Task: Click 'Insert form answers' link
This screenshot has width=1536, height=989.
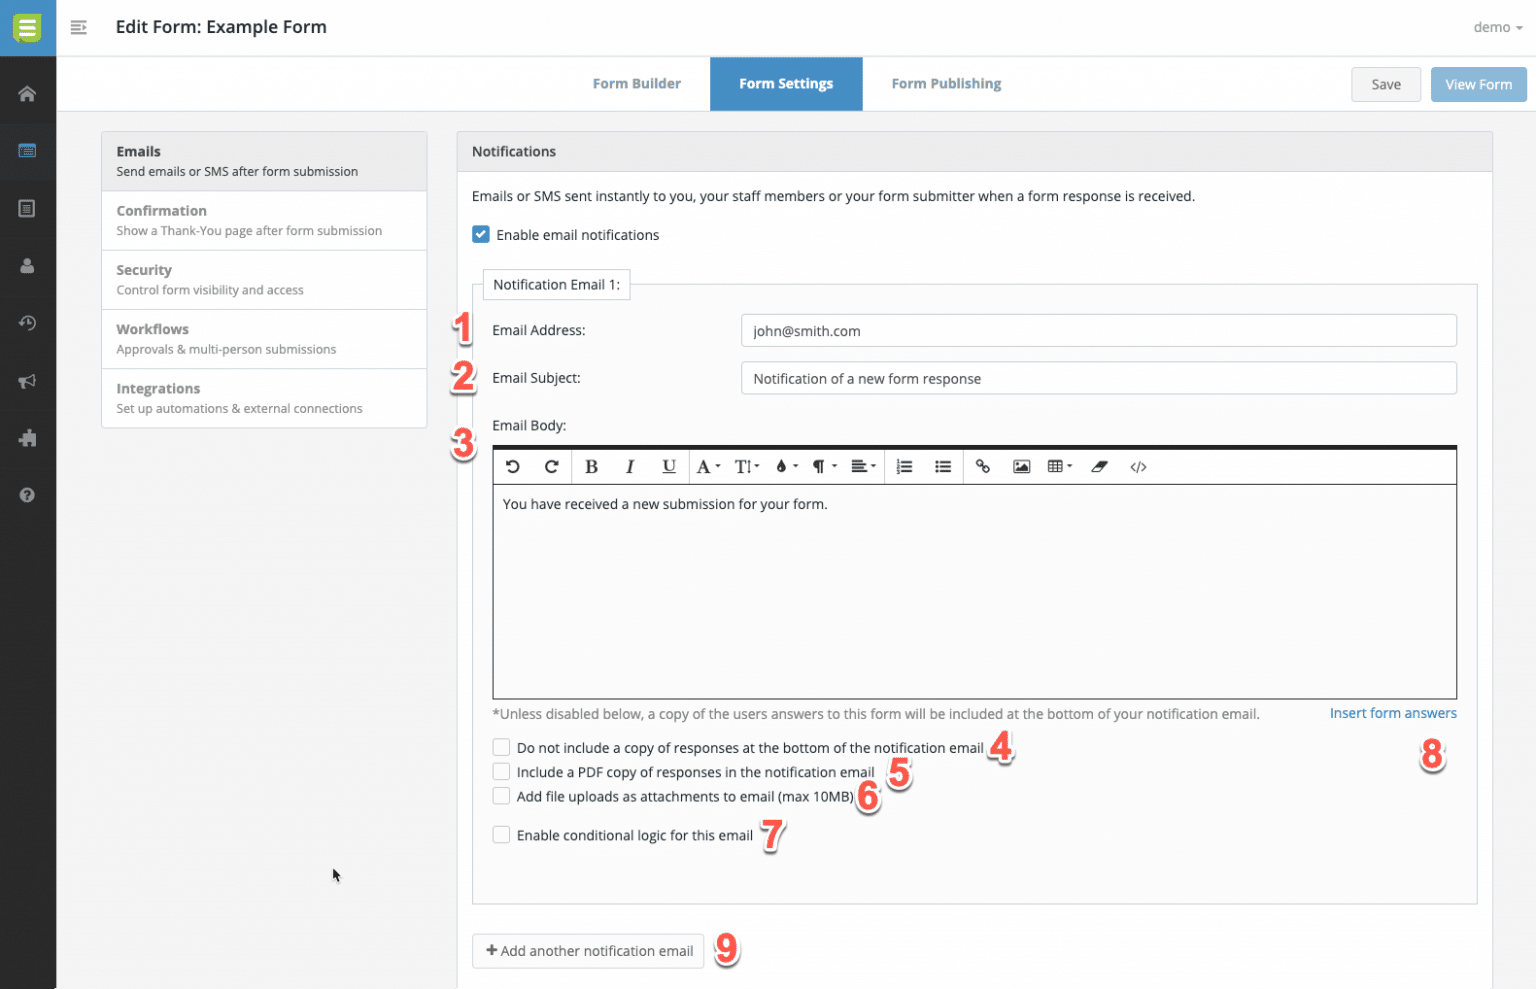Action: point(1393,712)
